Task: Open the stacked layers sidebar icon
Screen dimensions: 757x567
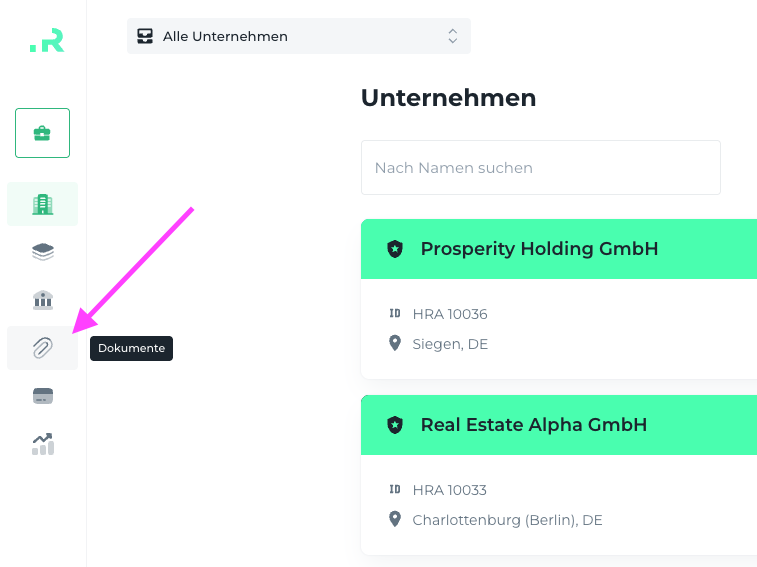Action: click(42, 252)
